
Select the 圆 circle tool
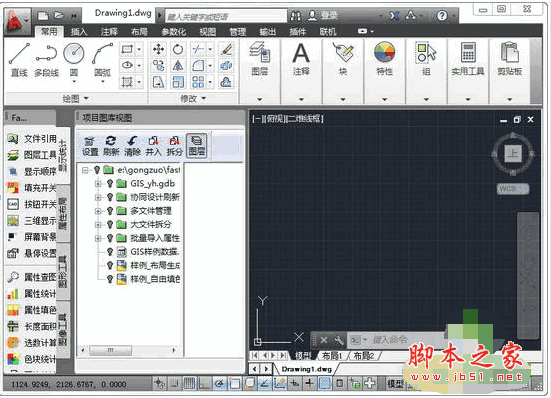(x=74, y=60)
